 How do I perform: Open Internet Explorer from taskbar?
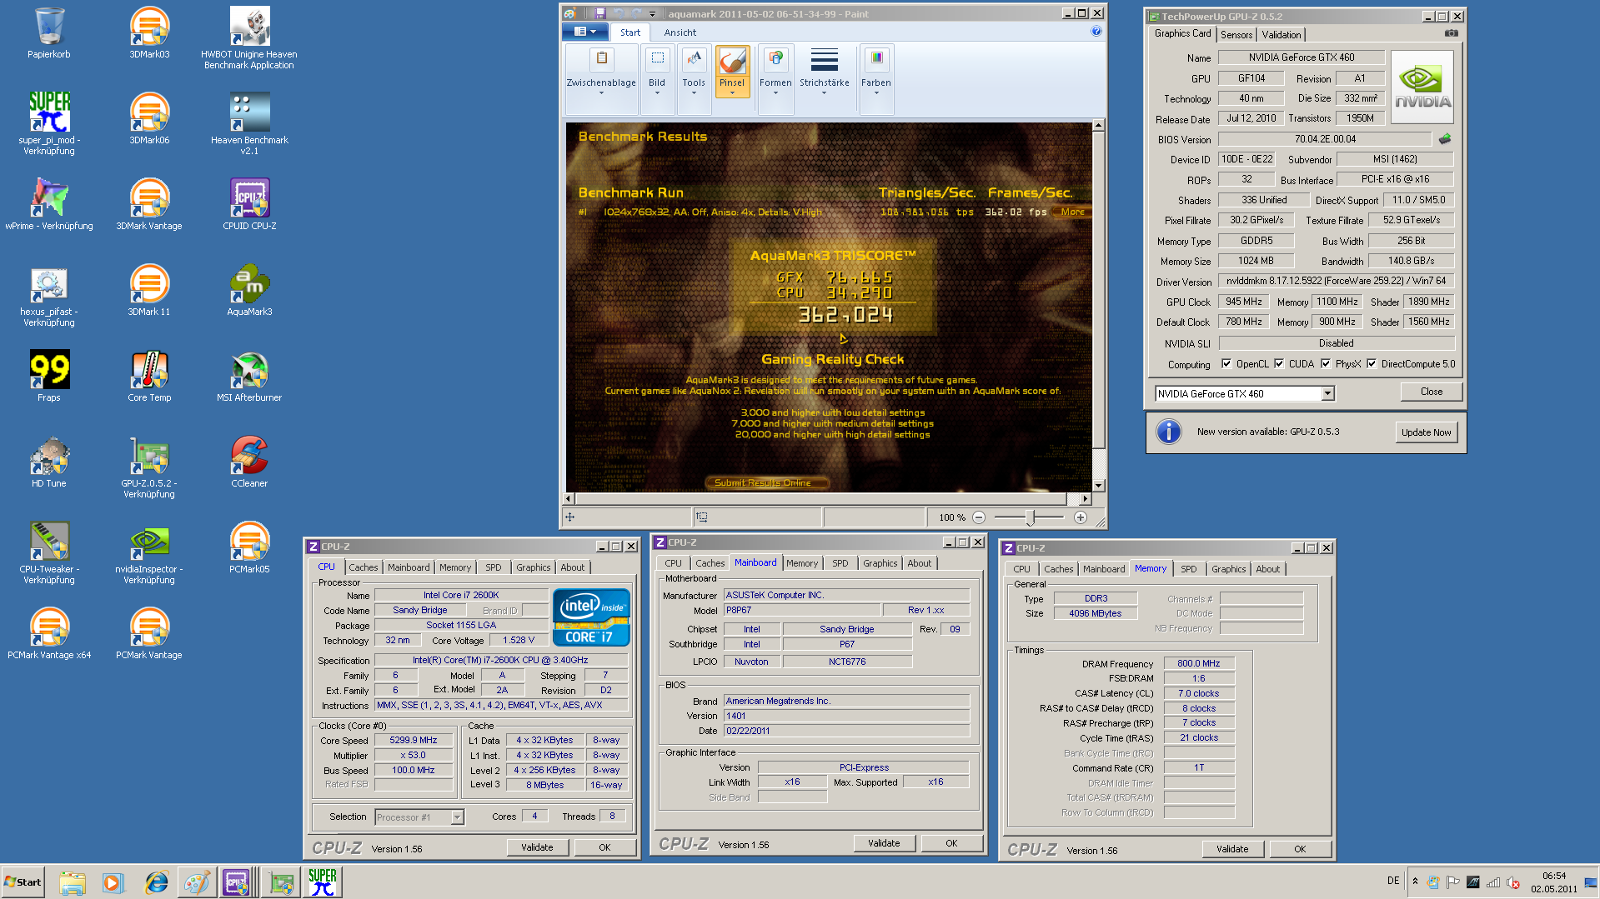coord(157,882)
